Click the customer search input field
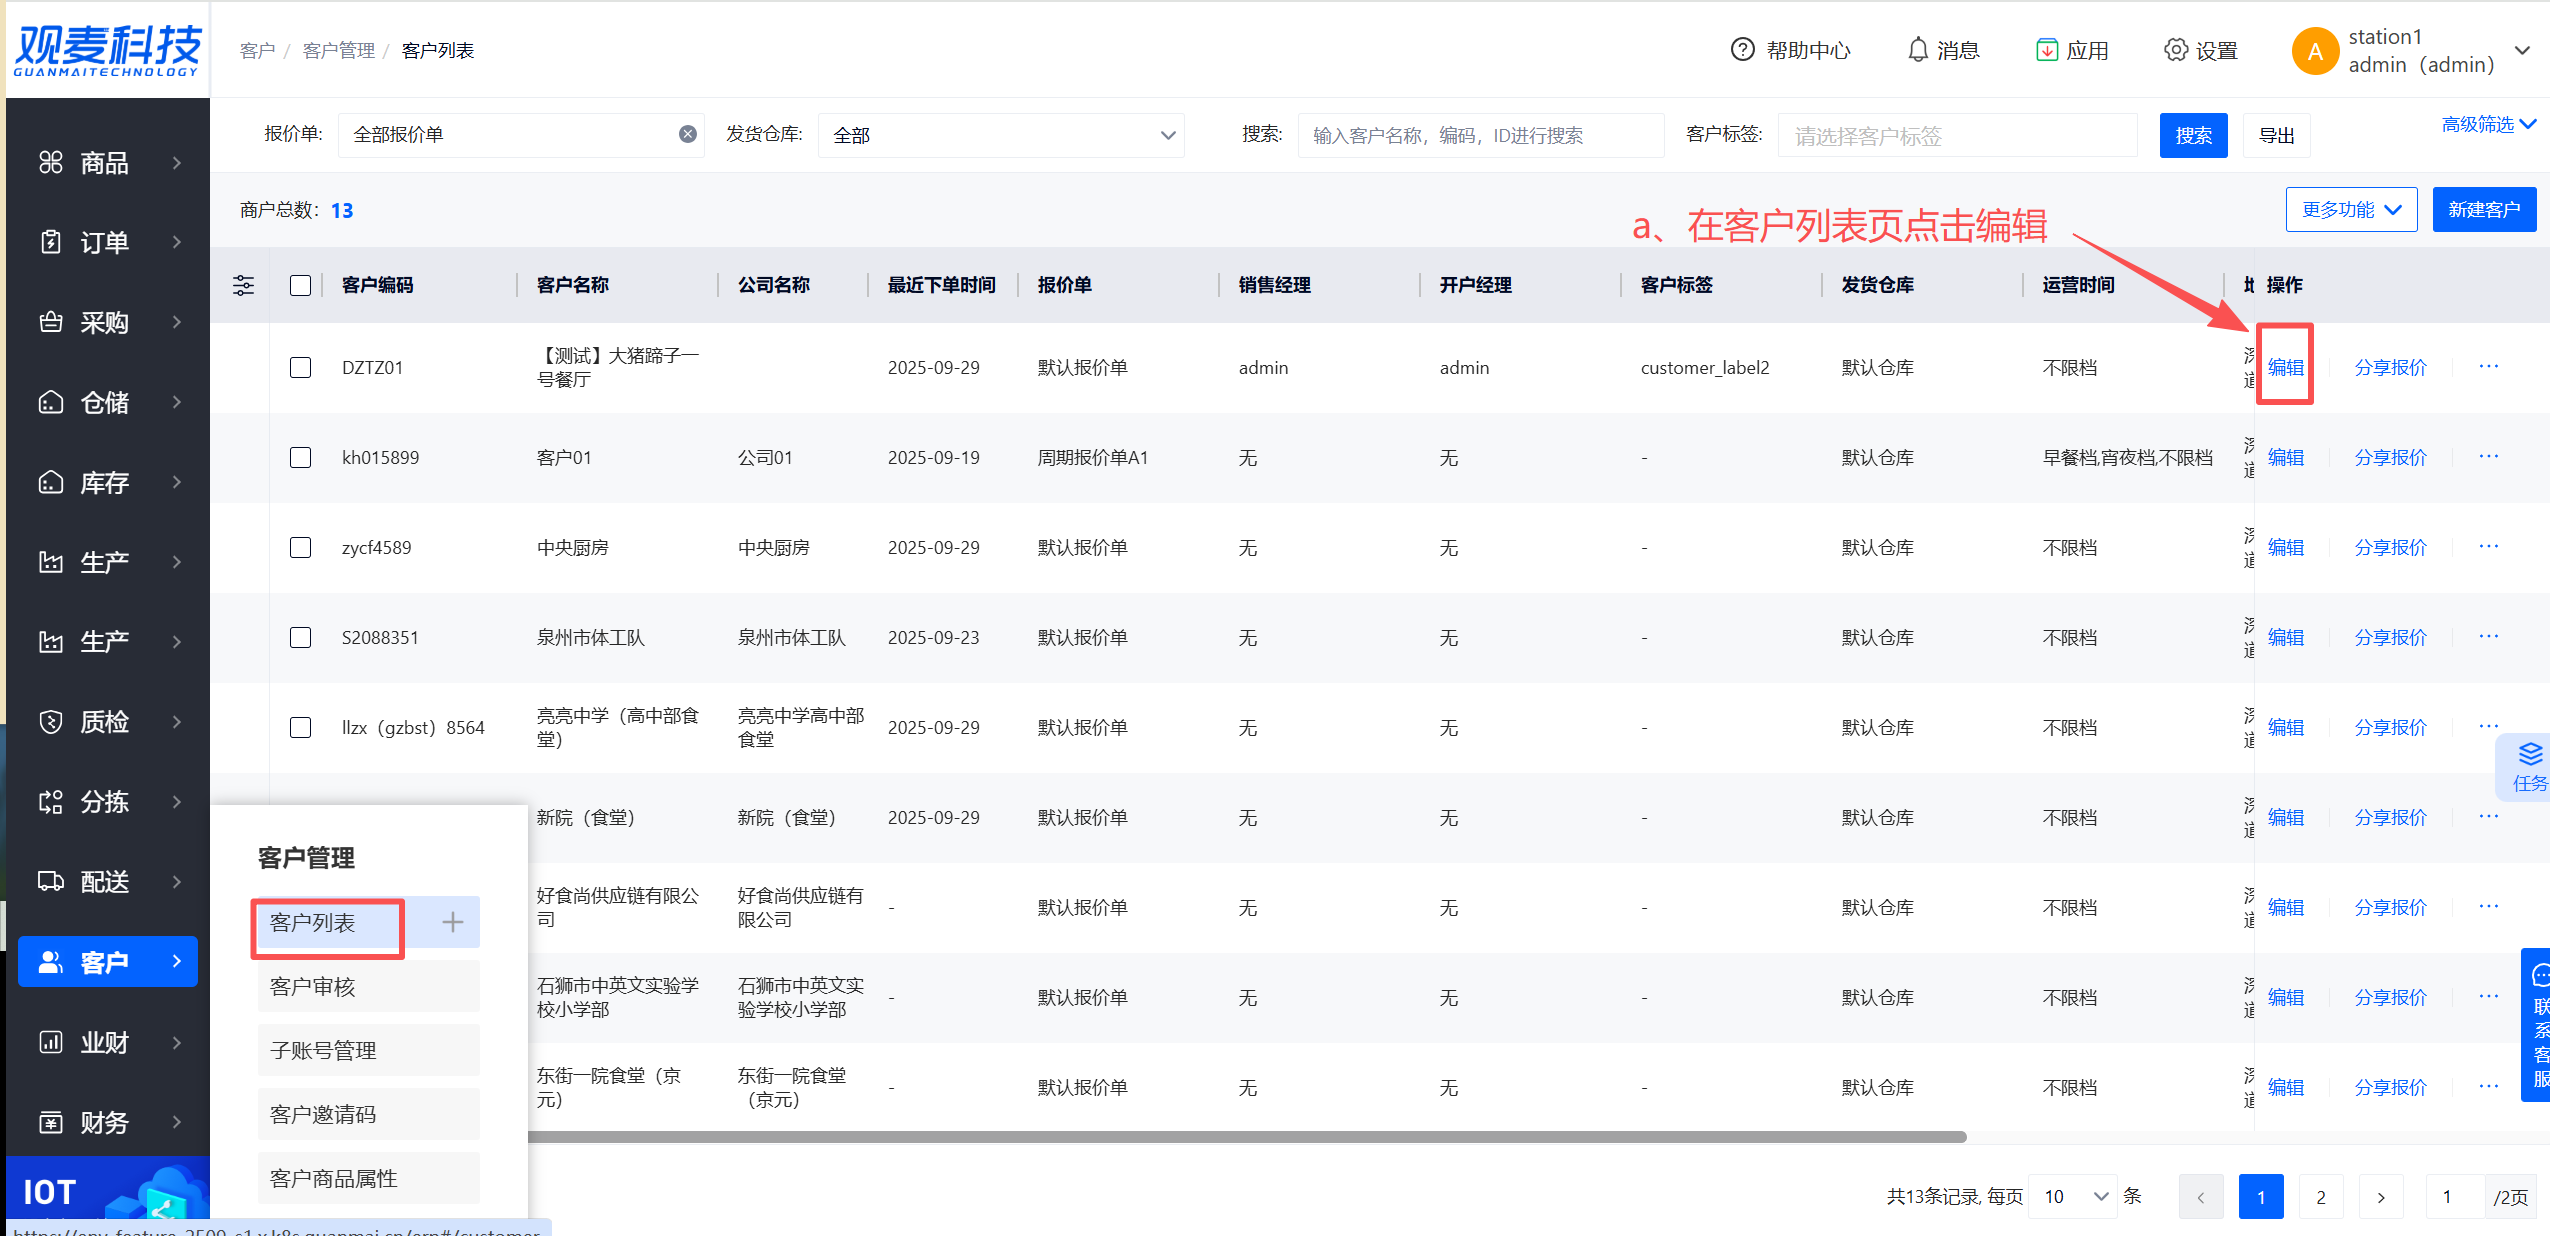This screenshot has height=1236, width=2550. (x=1480, y=135)
